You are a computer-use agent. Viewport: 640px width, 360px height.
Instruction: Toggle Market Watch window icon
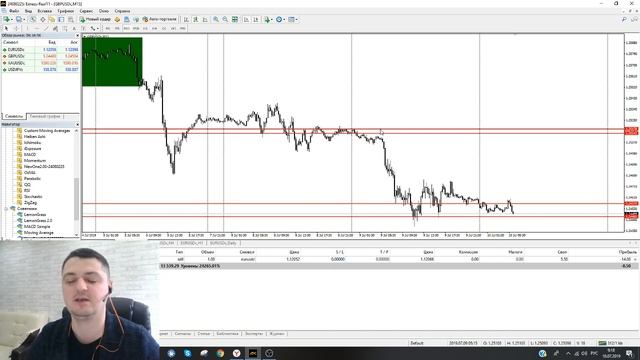[33, 19]
